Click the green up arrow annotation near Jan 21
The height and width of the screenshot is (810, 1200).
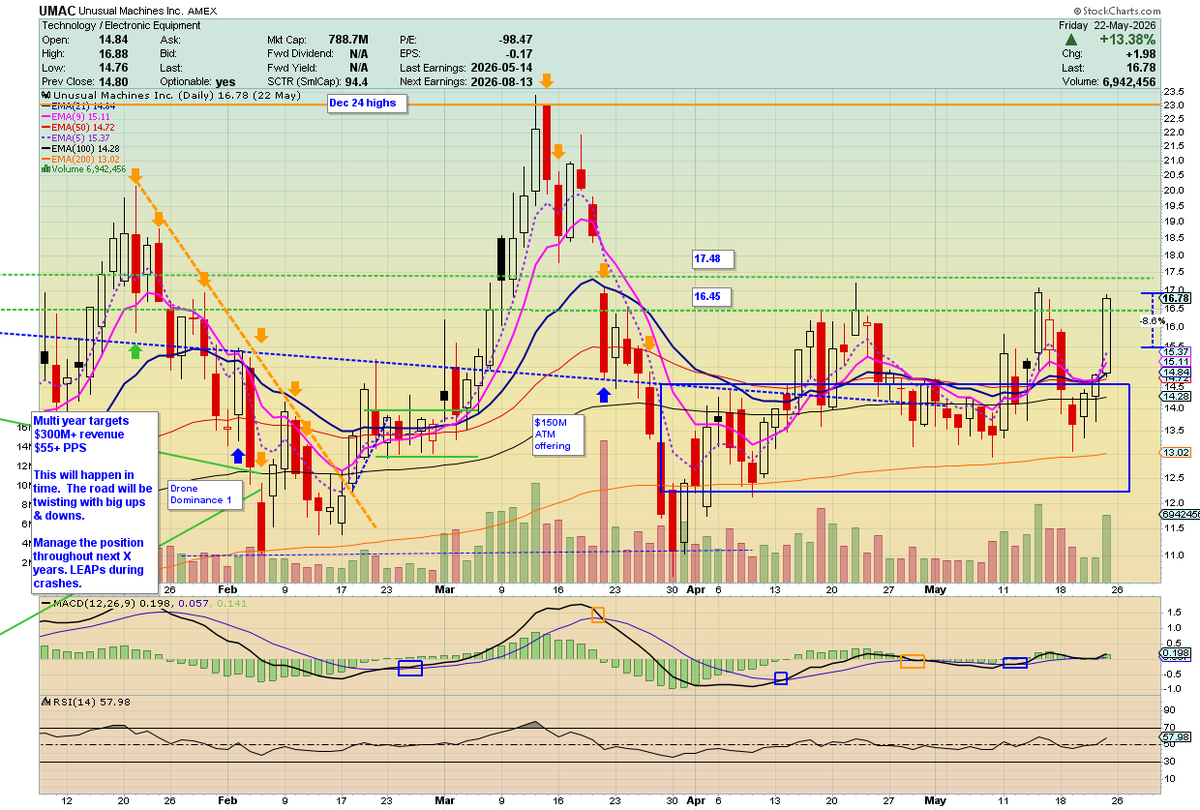135,351
